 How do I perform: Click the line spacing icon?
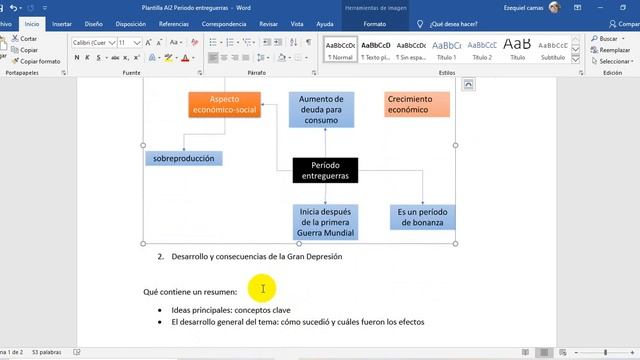261,58
